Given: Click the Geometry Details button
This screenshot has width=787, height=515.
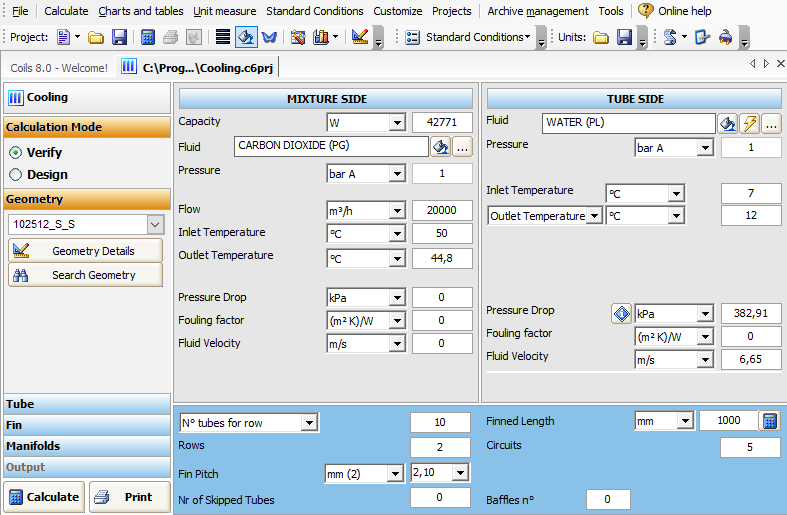Looking at the screenshot, I should (85, 250).
